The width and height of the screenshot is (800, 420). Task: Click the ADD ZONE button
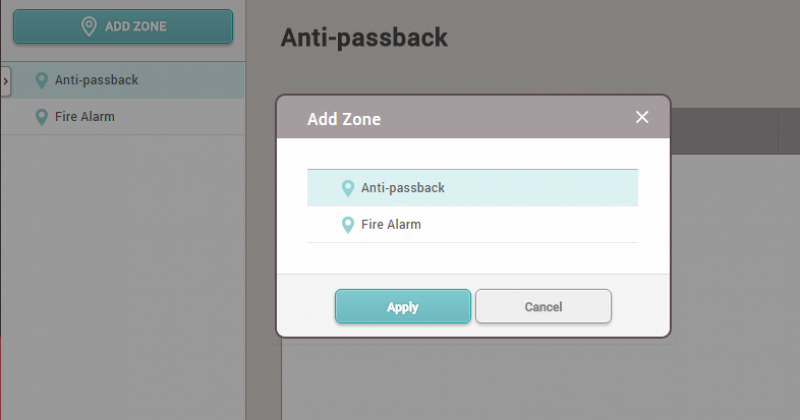[x=122, y=27]
